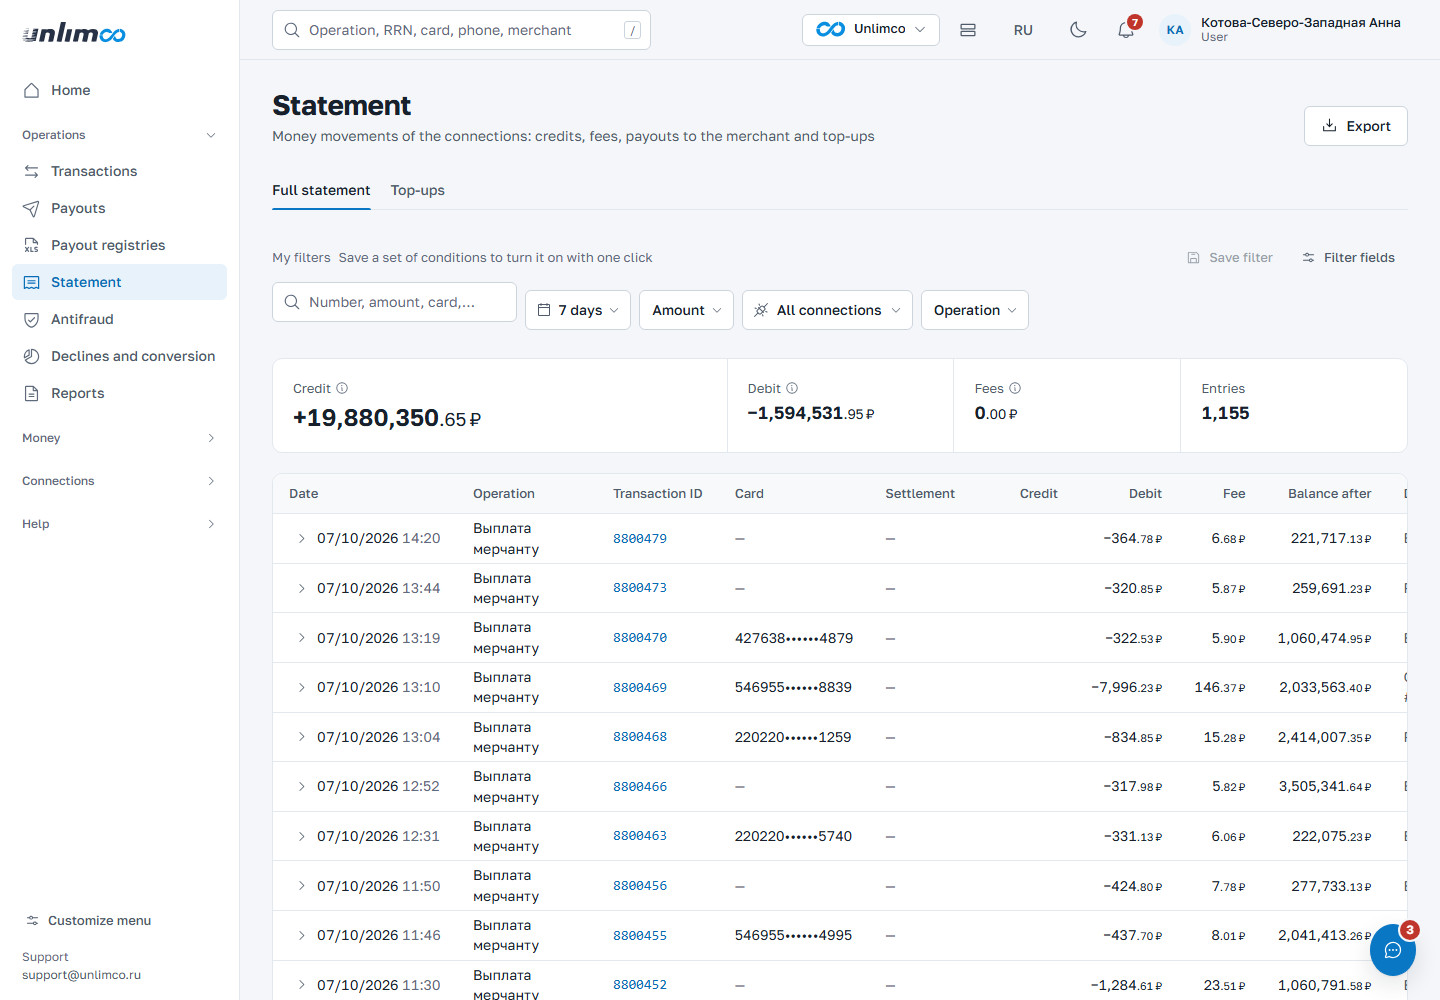The height and width of the screenshot is (1000, 1440).
Task: Open Payout registries page
Action: (x=119, y=245)
